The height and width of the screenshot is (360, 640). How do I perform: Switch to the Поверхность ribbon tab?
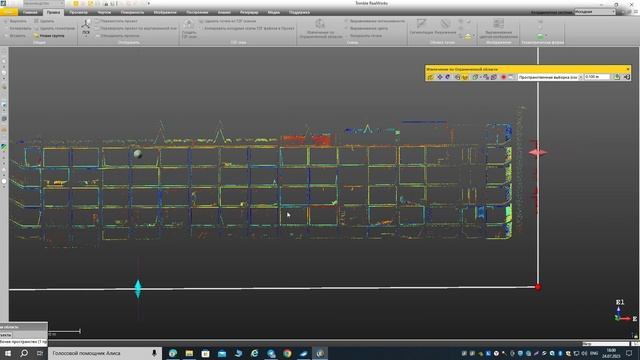coord(132,12)
